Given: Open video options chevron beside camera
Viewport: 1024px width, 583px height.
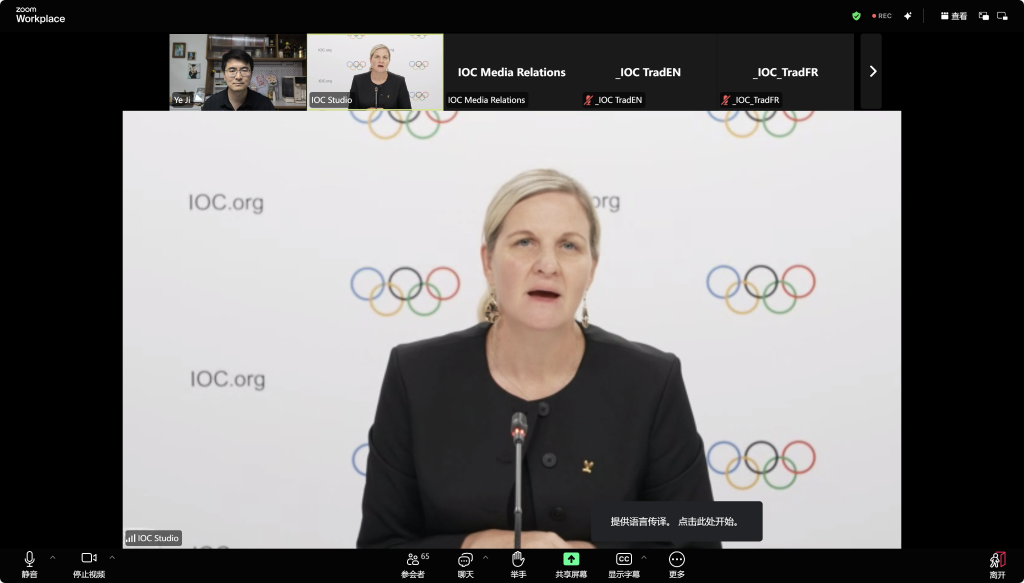Looking at the screenshot, I should point(112,557).
